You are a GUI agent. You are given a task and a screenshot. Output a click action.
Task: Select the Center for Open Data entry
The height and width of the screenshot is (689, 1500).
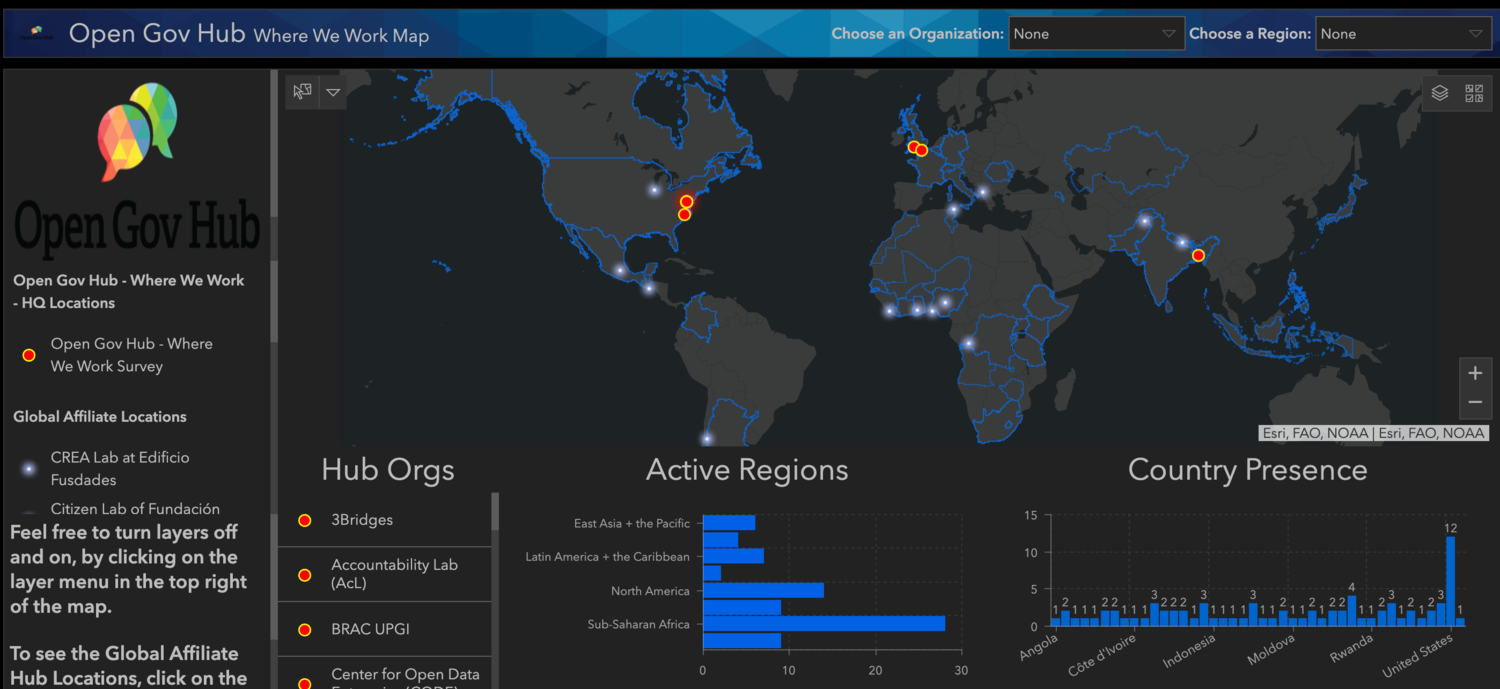coord(384,673)
